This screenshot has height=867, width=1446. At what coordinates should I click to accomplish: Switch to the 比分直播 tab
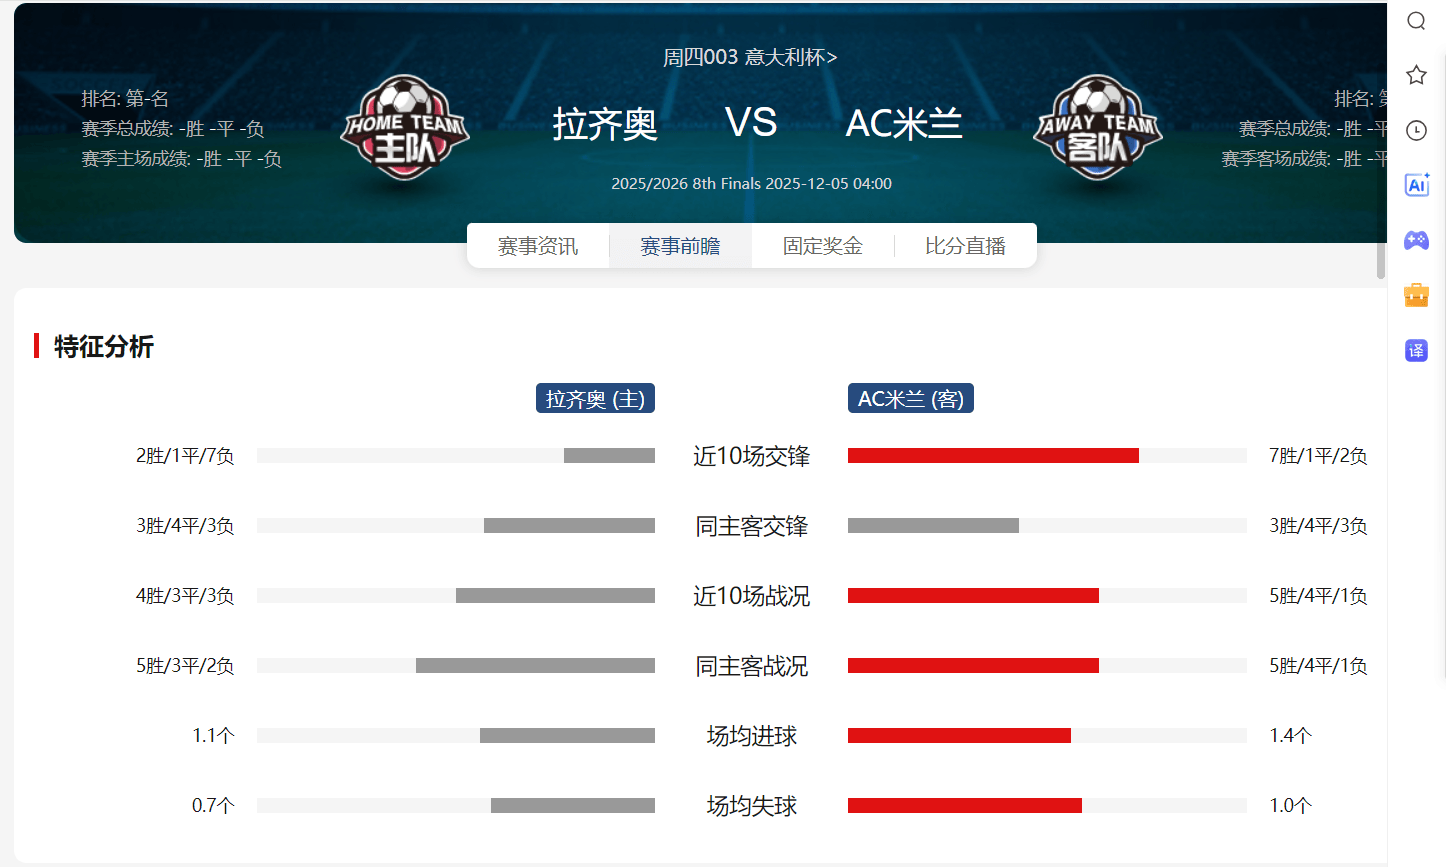965,246
